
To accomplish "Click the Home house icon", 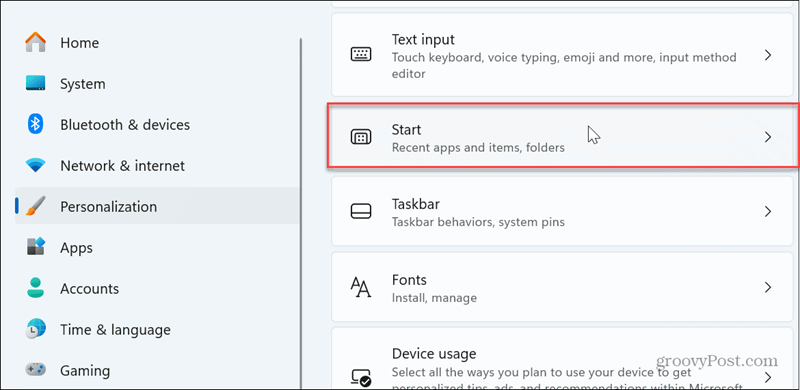I will click(x=36, y=42).
